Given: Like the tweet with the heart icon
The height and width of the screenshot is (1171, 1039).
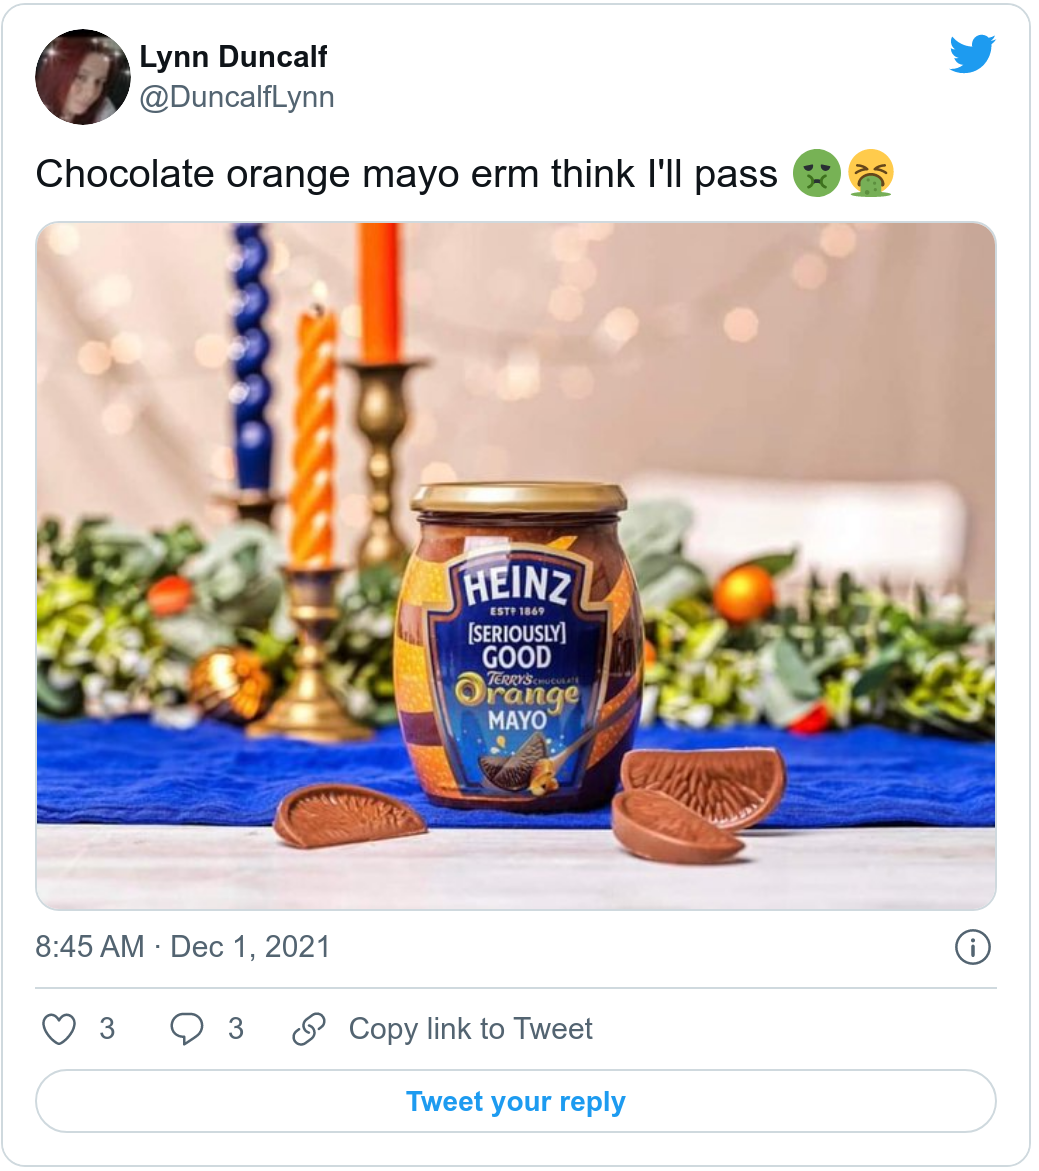Looking at the screenshot, I should (59, 1029).
